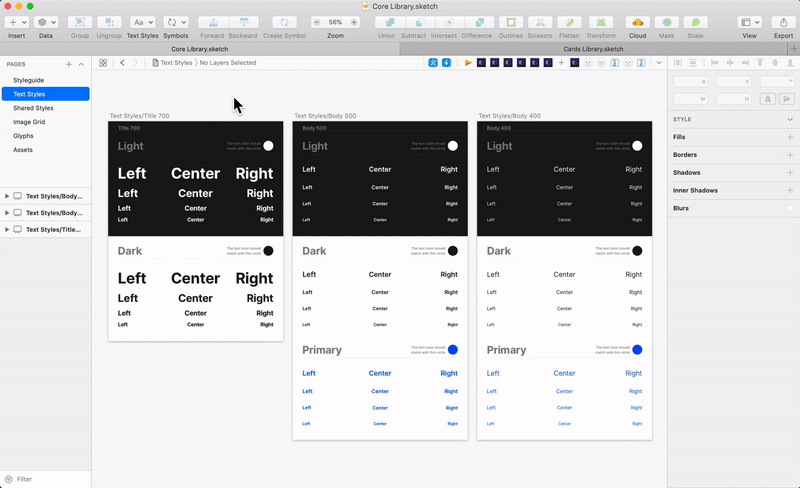Click the Transform toolbar icon

coord(601,22)
